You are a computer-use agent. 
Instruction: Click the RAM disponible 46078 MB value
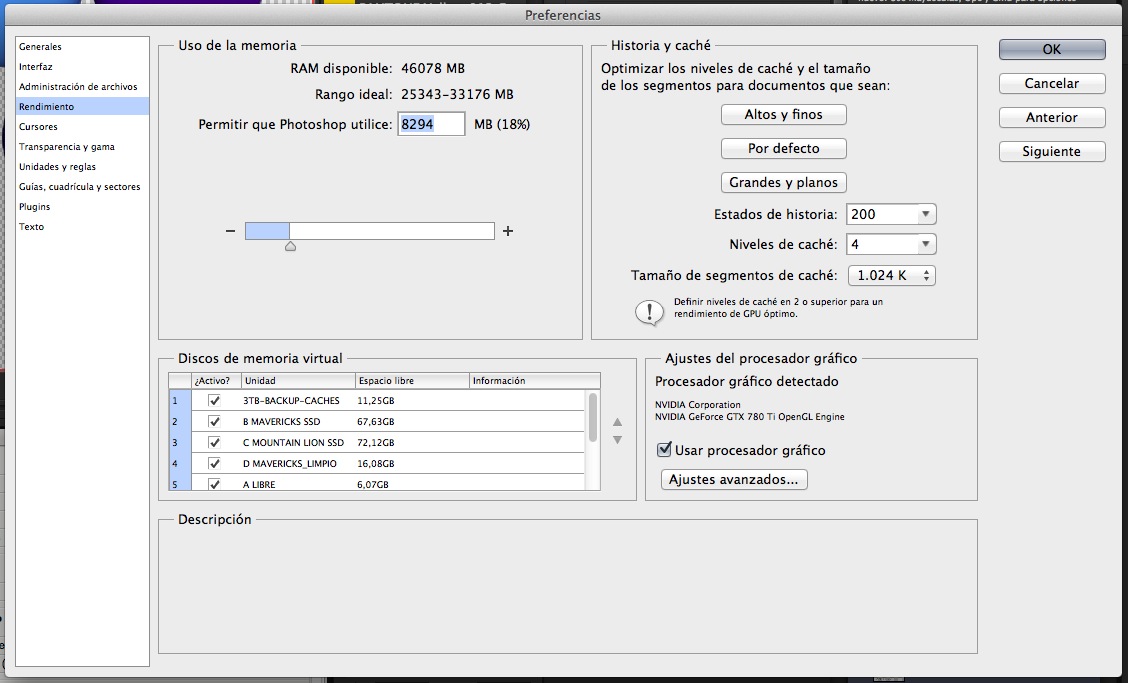433,68
